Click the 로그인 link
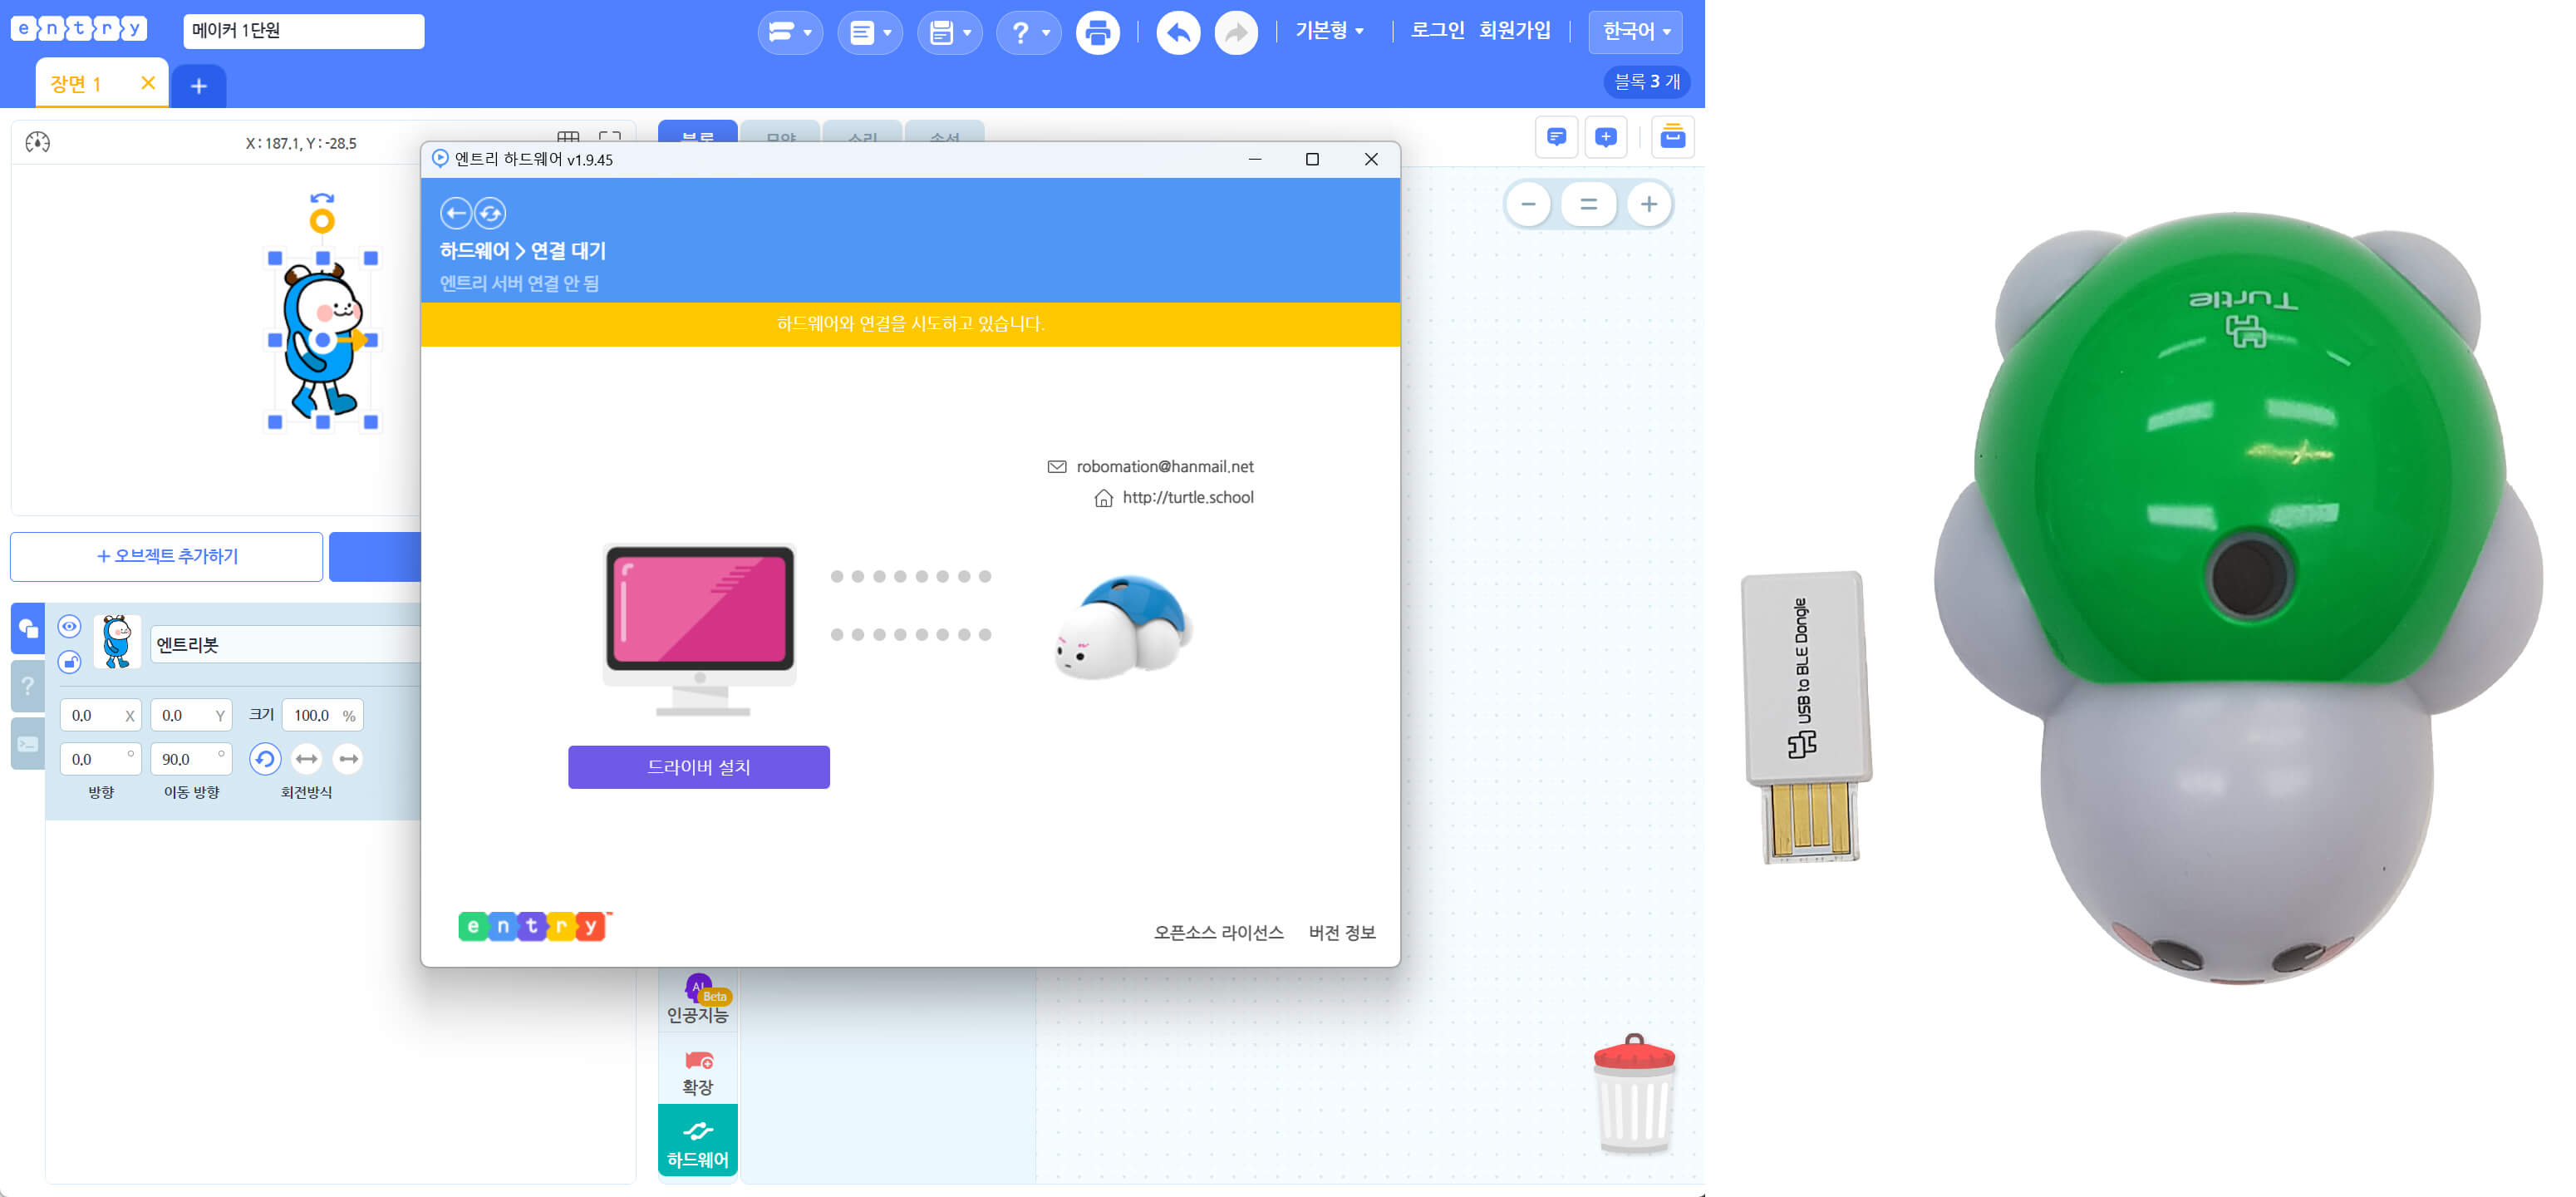 point(1437,31)
